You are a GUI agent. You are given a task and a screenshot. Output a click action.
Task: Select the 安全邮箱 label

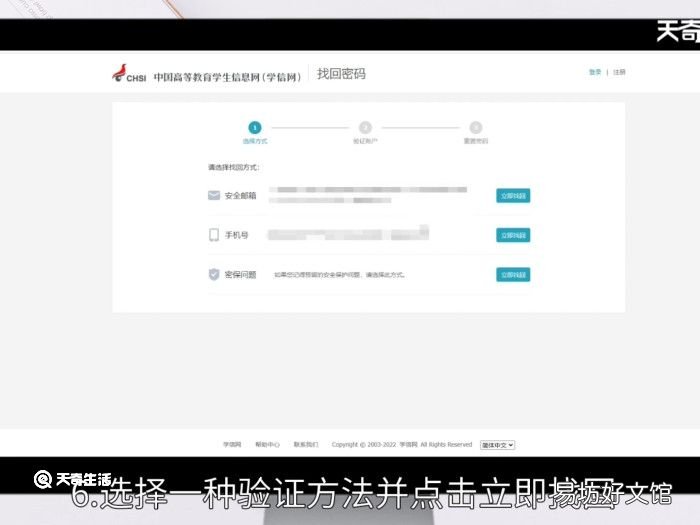click(240, 196)
